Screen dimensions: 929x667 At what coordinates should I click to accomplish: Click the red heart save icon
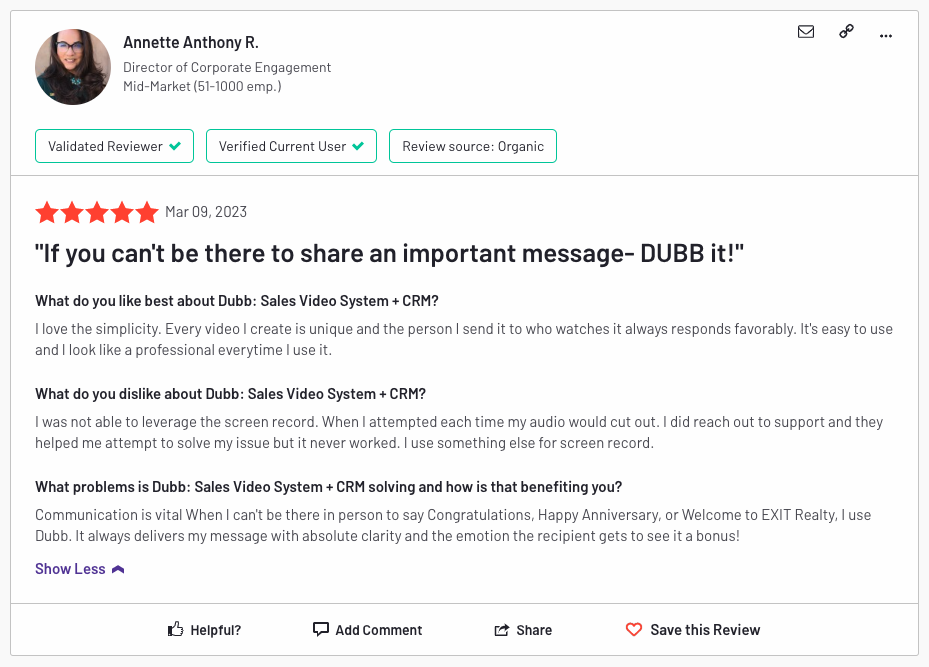point(634,630)
